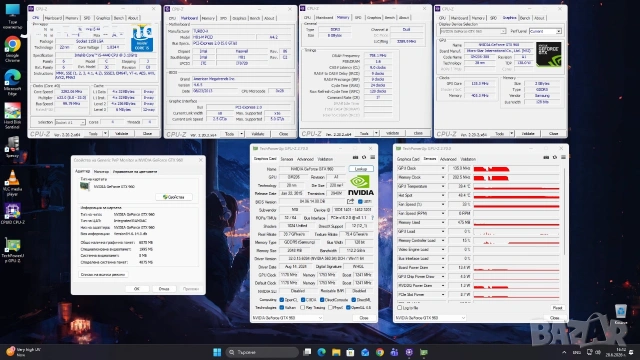The width and height of the screenshot is (640, 360).
Task: Switch to Bench tab in CPU-Z CPU window
Action: (x=118, y=18)
